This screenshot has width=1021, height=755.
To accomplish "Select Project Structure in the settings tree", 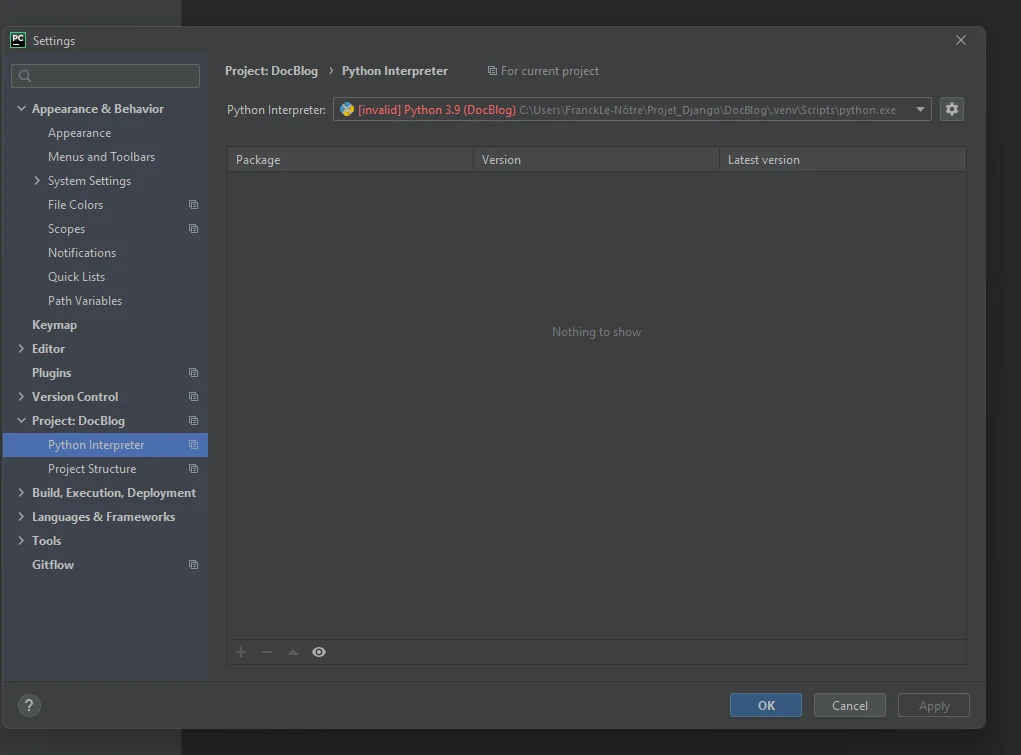I will click(92, 469).
